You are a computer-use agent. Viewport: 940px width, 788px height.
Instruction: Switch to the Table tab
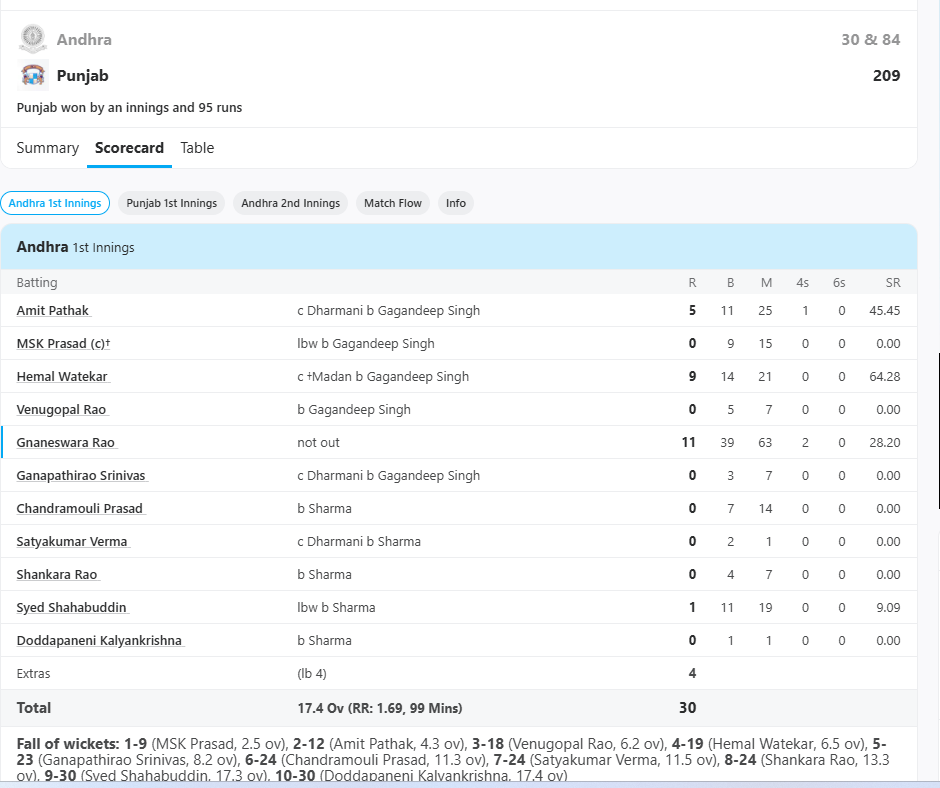[197, 148]
